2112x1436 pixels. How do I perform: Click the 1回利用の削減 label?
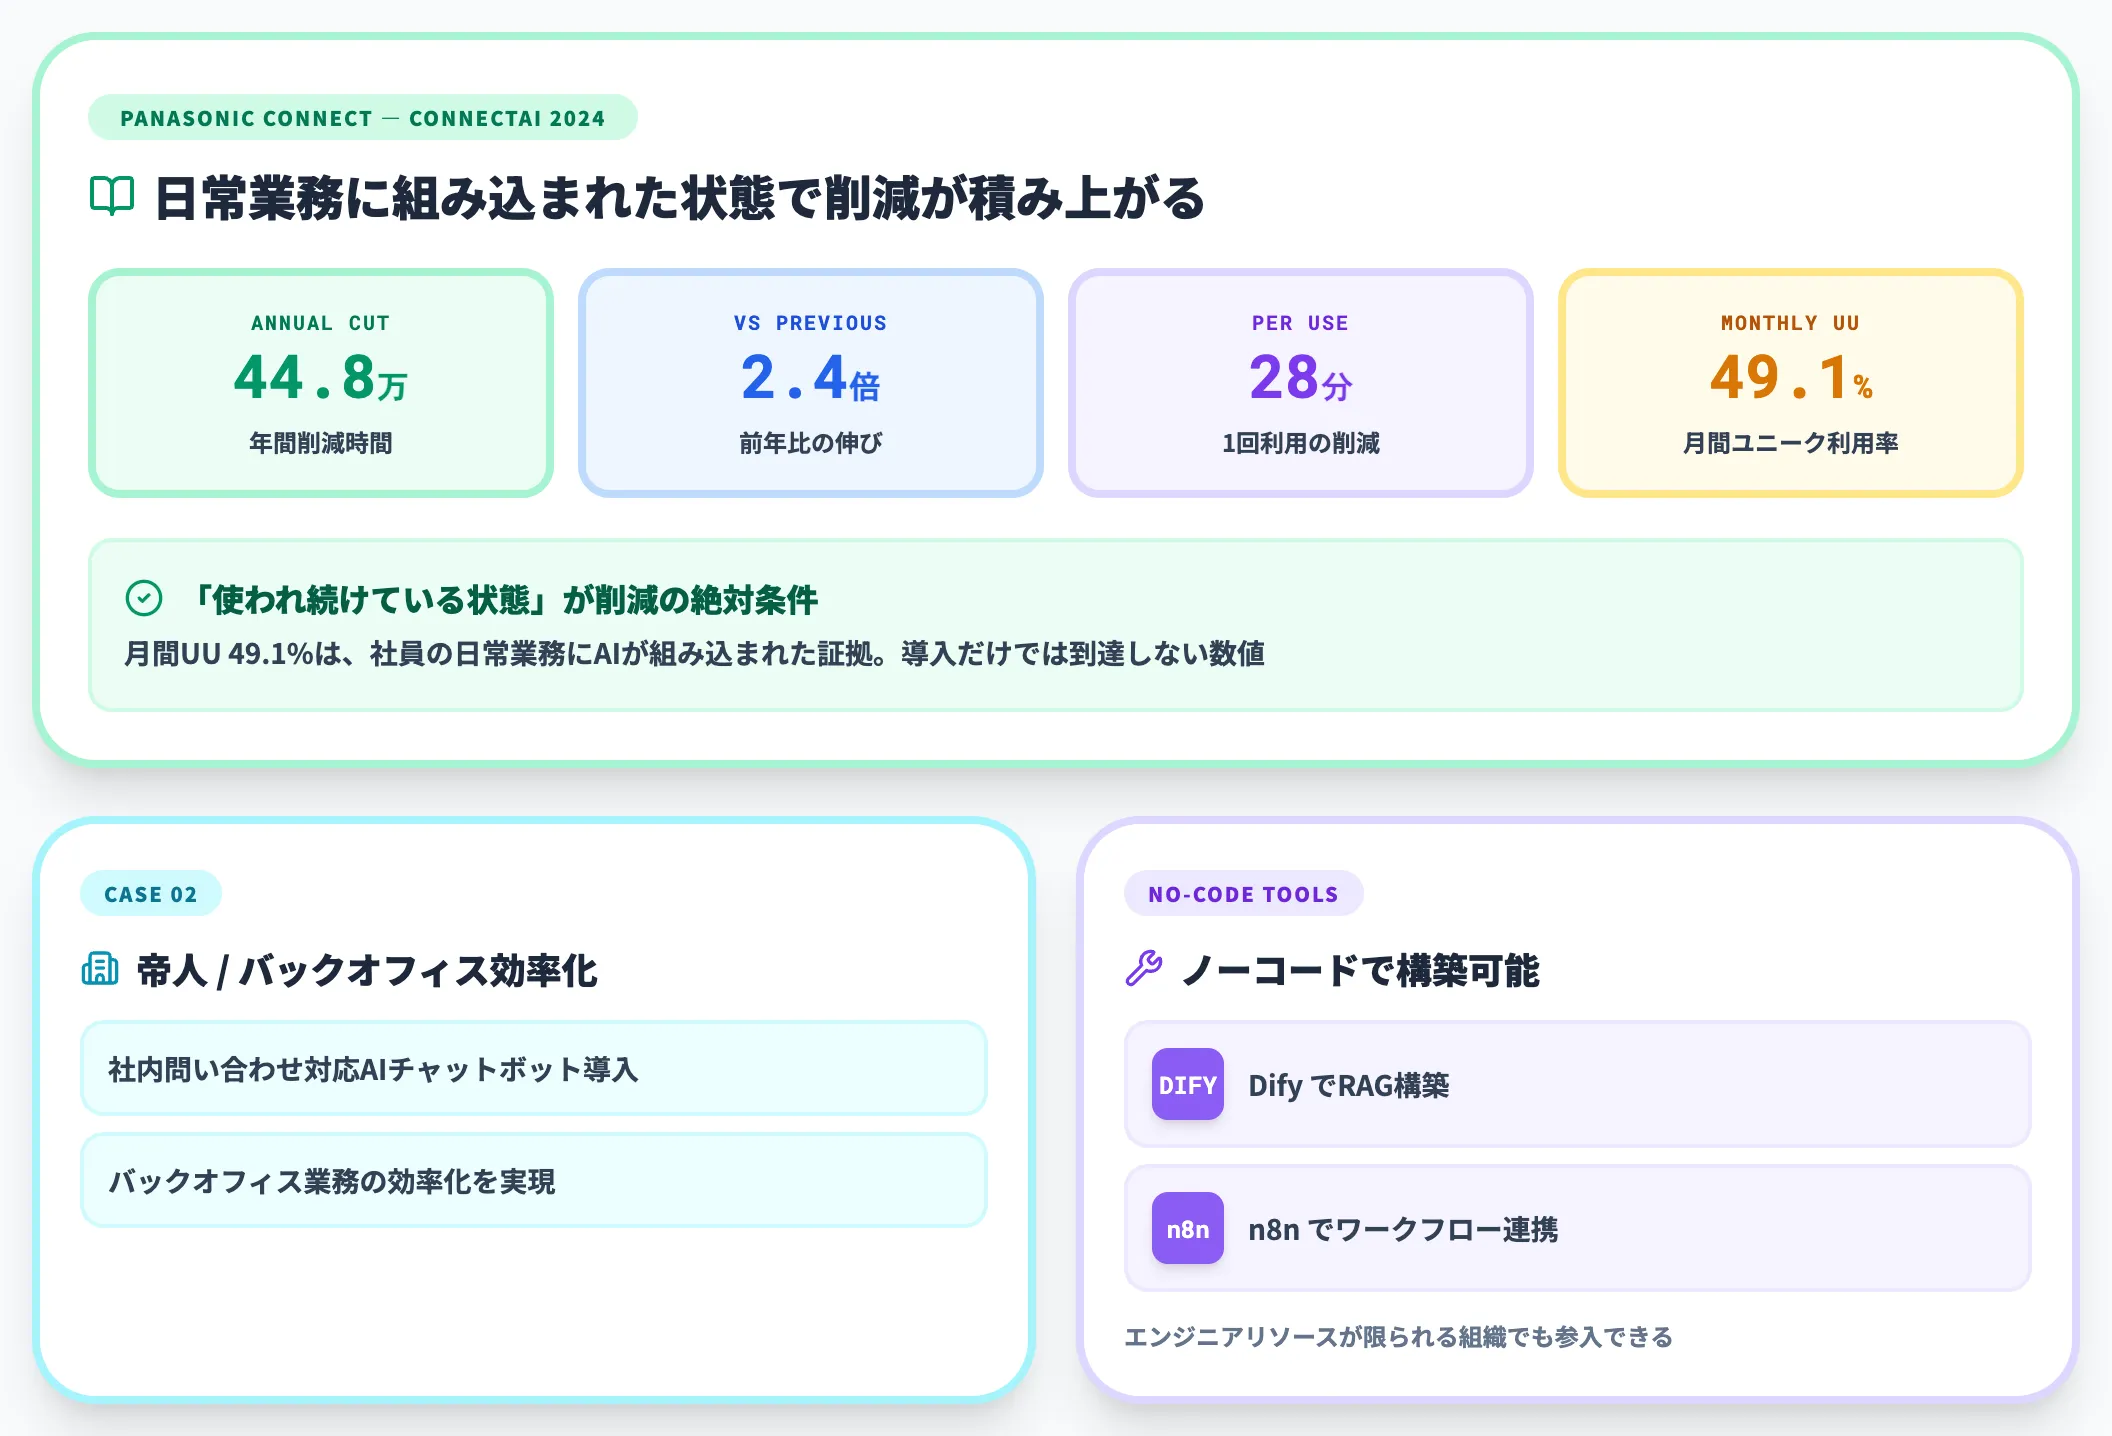click(1301, 443)
